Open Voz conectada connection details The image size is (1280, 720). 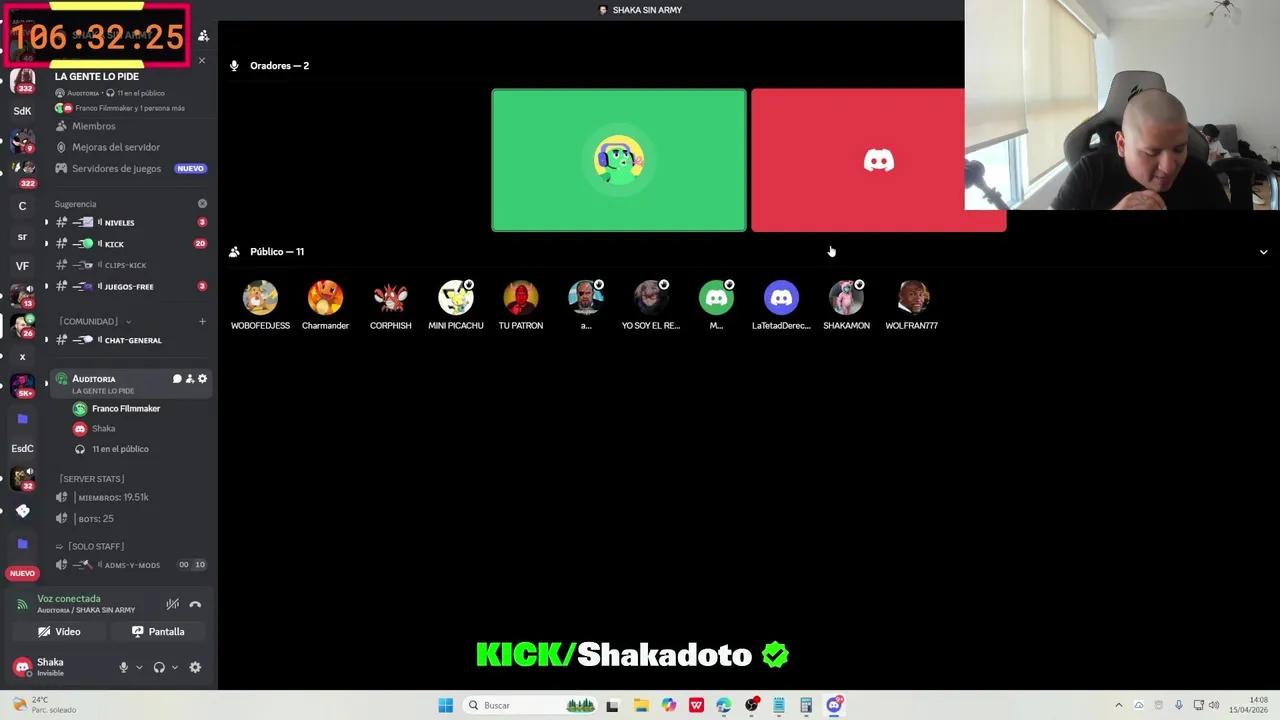[x=69, y=599]
